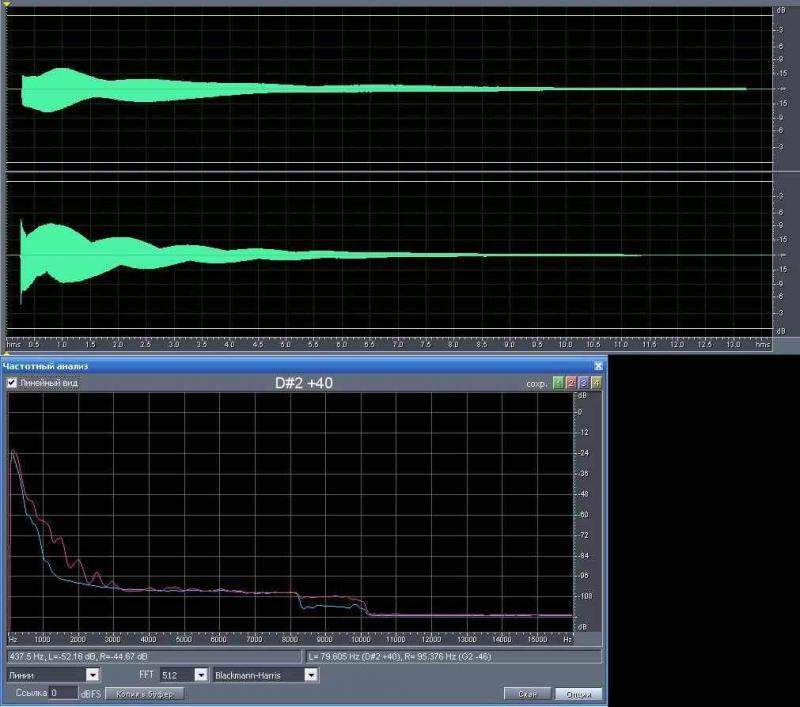Click the 10000 Hz label on spectrum axis
The height and width of the screenshot is (707, 800).
[x=360, y=639]
